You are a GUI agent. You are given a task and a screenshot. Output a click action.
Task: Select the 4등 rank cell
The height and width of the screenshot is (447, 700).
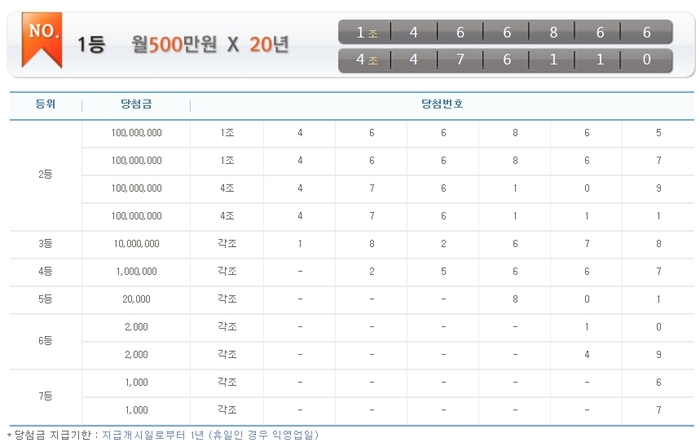click(x=45, y=271)
